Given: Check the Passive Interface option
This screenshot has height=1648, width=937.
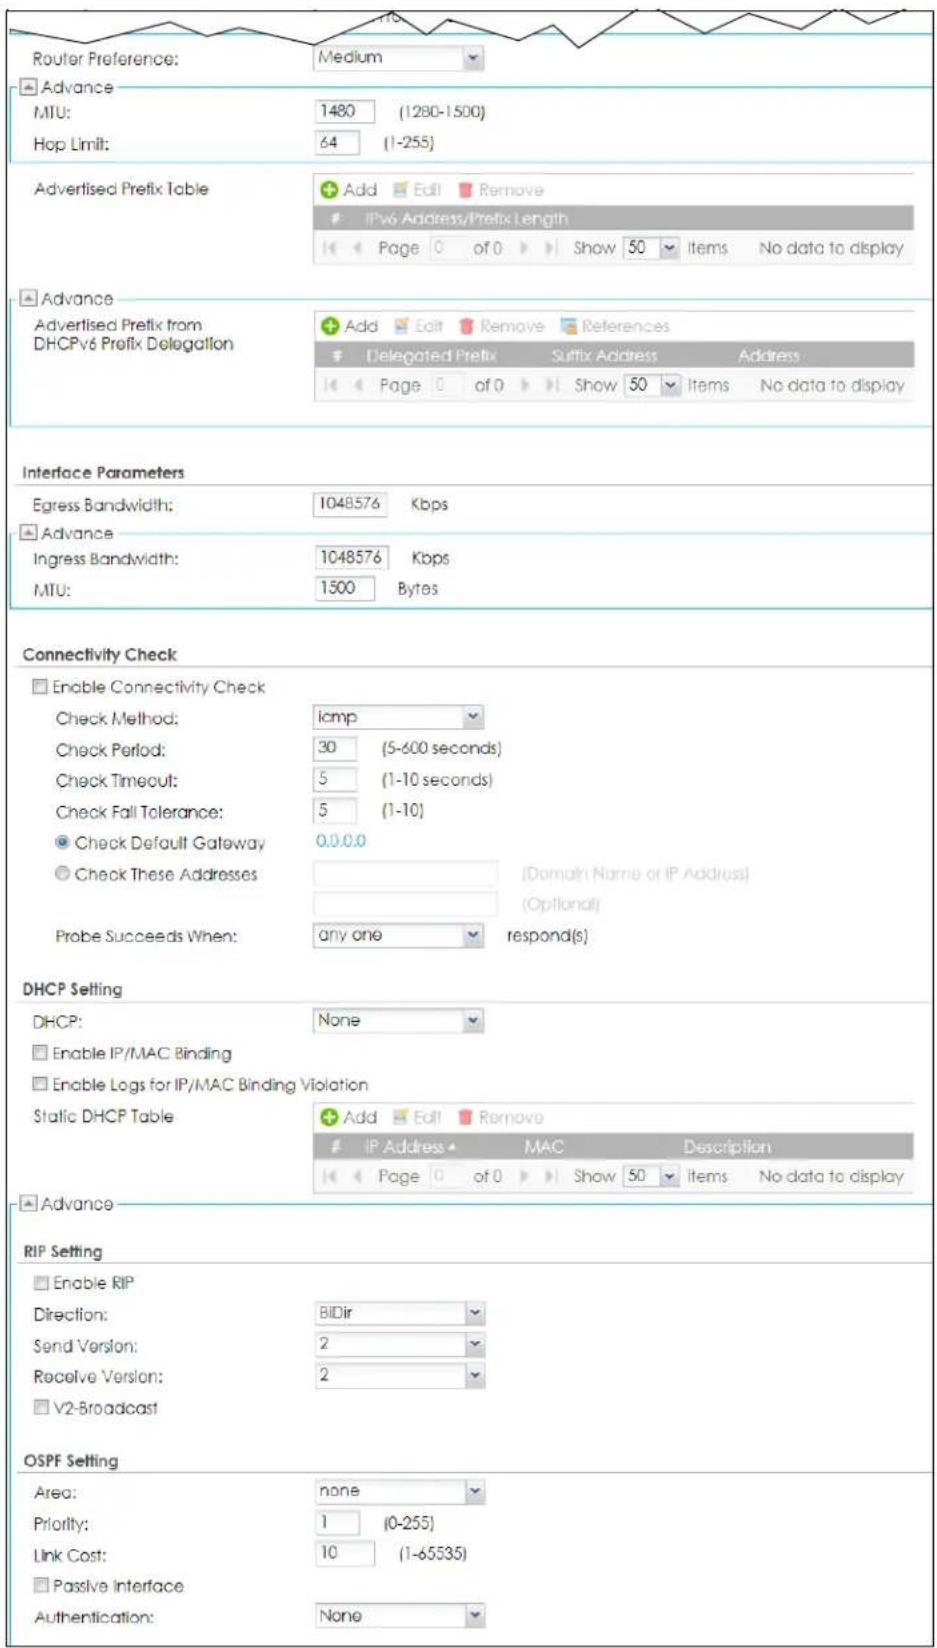Looking at the screenshot, I should 41,1586.
